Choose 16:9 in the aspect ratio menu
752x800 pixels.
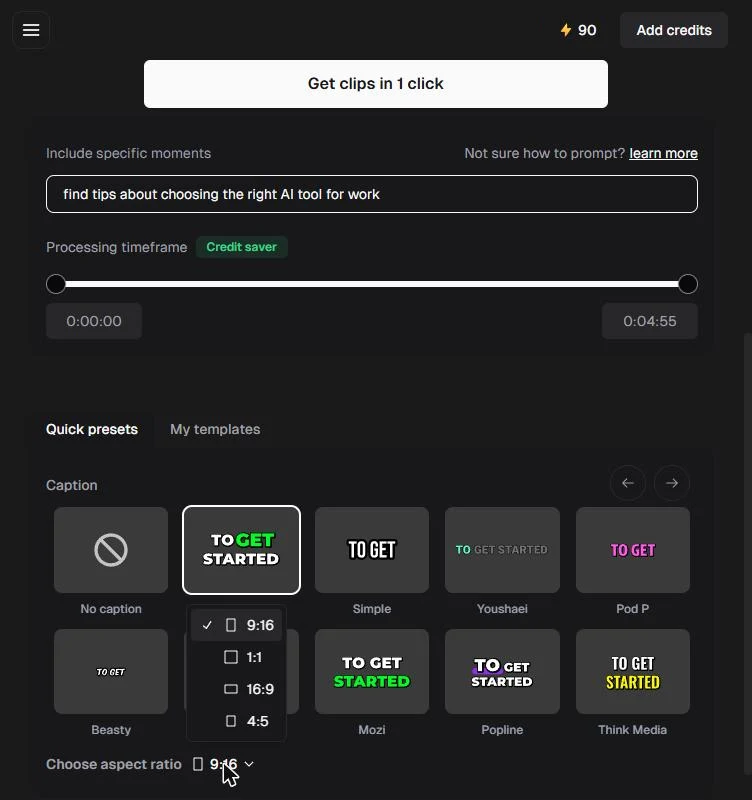point(236,689)
